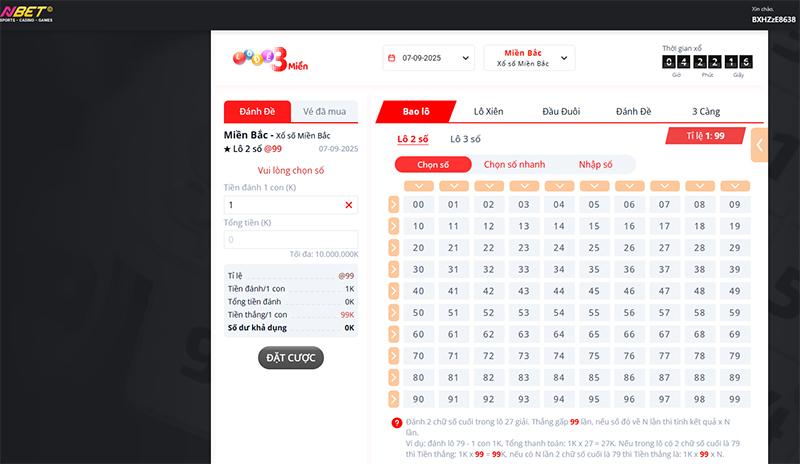
Task: Click the orange side panel arrow on right edge
Action: click(x=759, y=145)
